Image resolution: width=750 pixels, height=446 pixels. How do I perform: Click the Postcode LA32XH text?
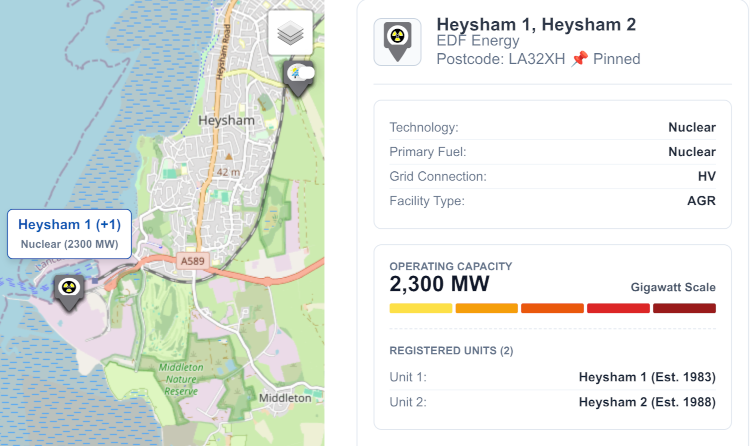point(500,59)
